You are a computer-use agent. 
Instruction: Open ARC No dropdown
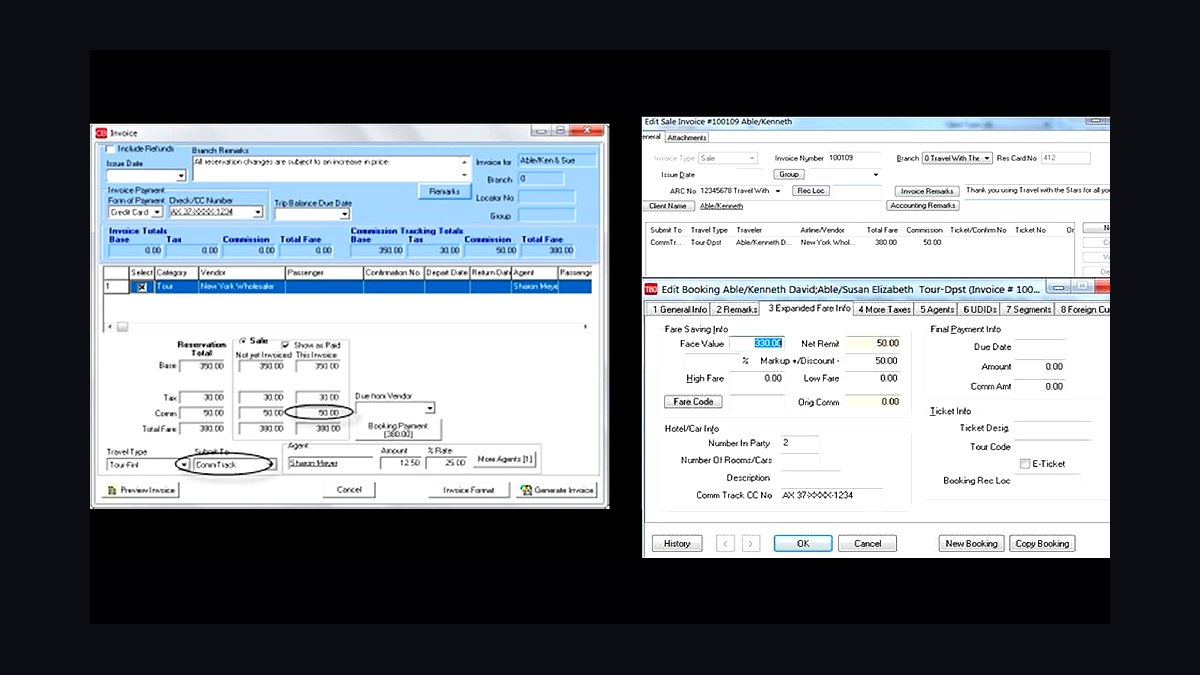[x=778, y=191]
